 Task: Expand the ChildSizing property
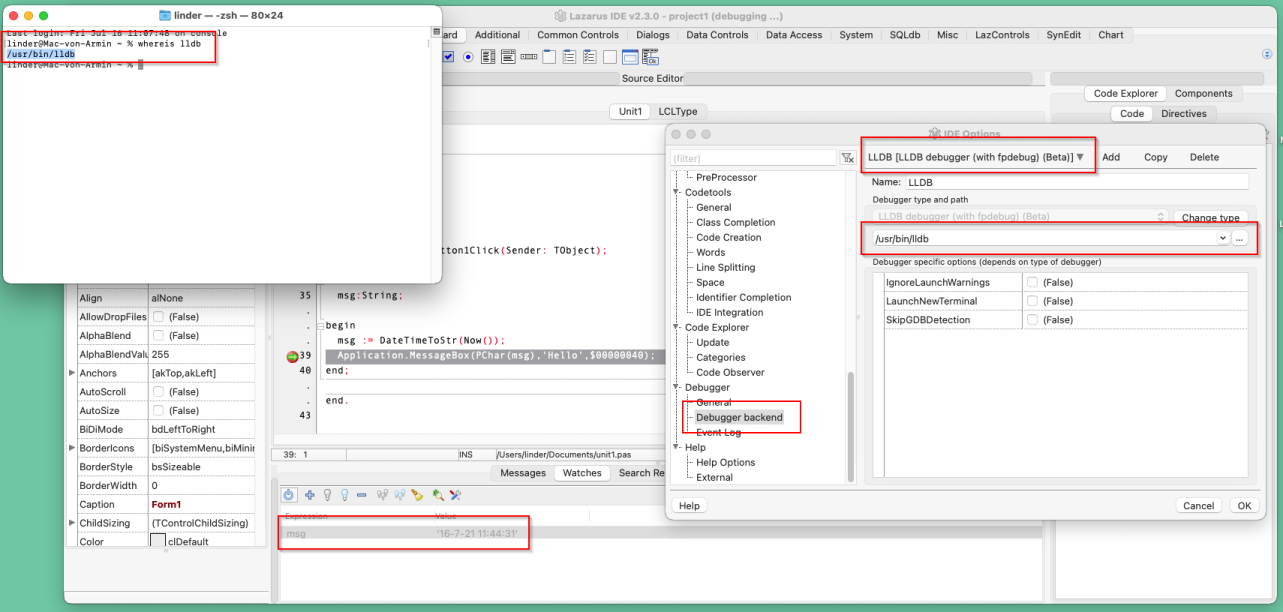(72, 523)
